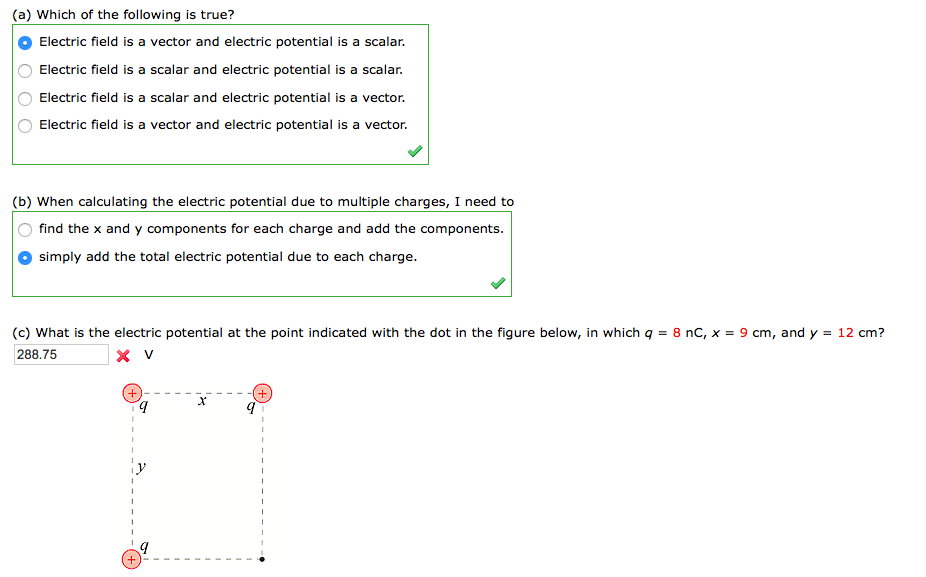Select 'Electric field is a scalar and electric potential is a scalar'
This screenshot has width=926, height=577.
click(x=24, y=70)
